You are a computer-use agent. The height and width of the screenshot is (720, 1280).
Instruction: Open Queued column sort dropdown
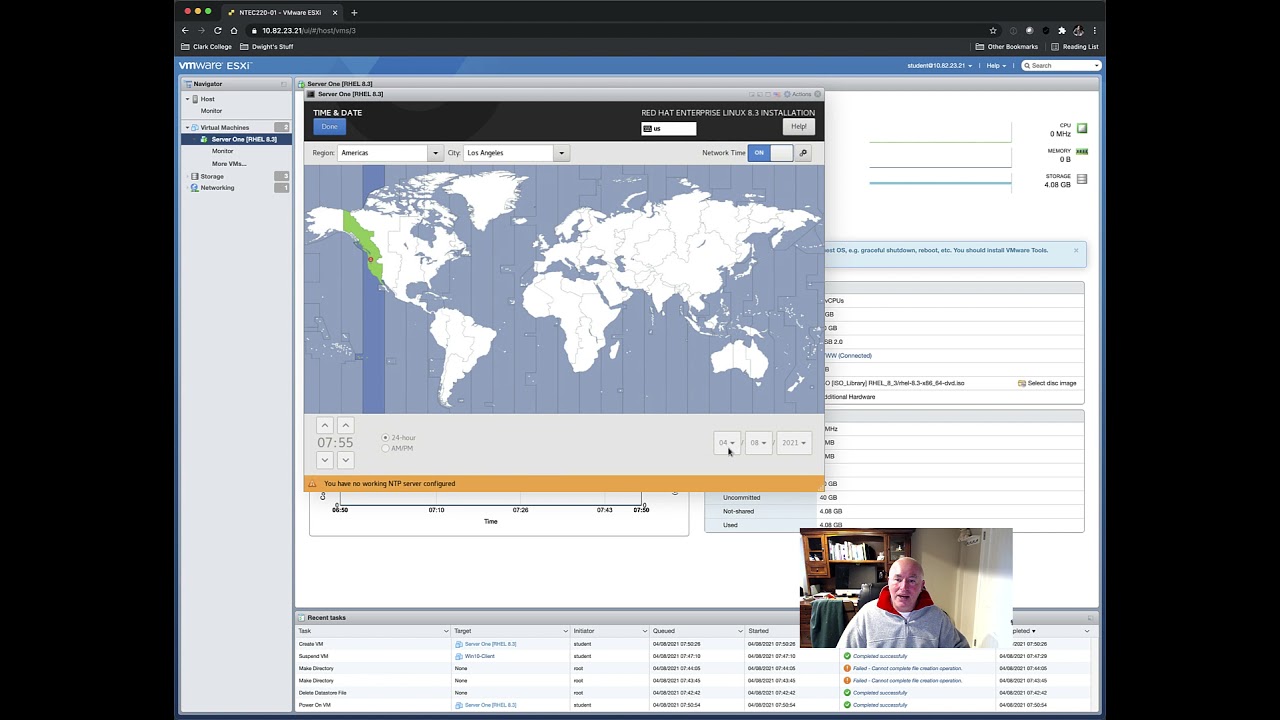tap(740, 631)
